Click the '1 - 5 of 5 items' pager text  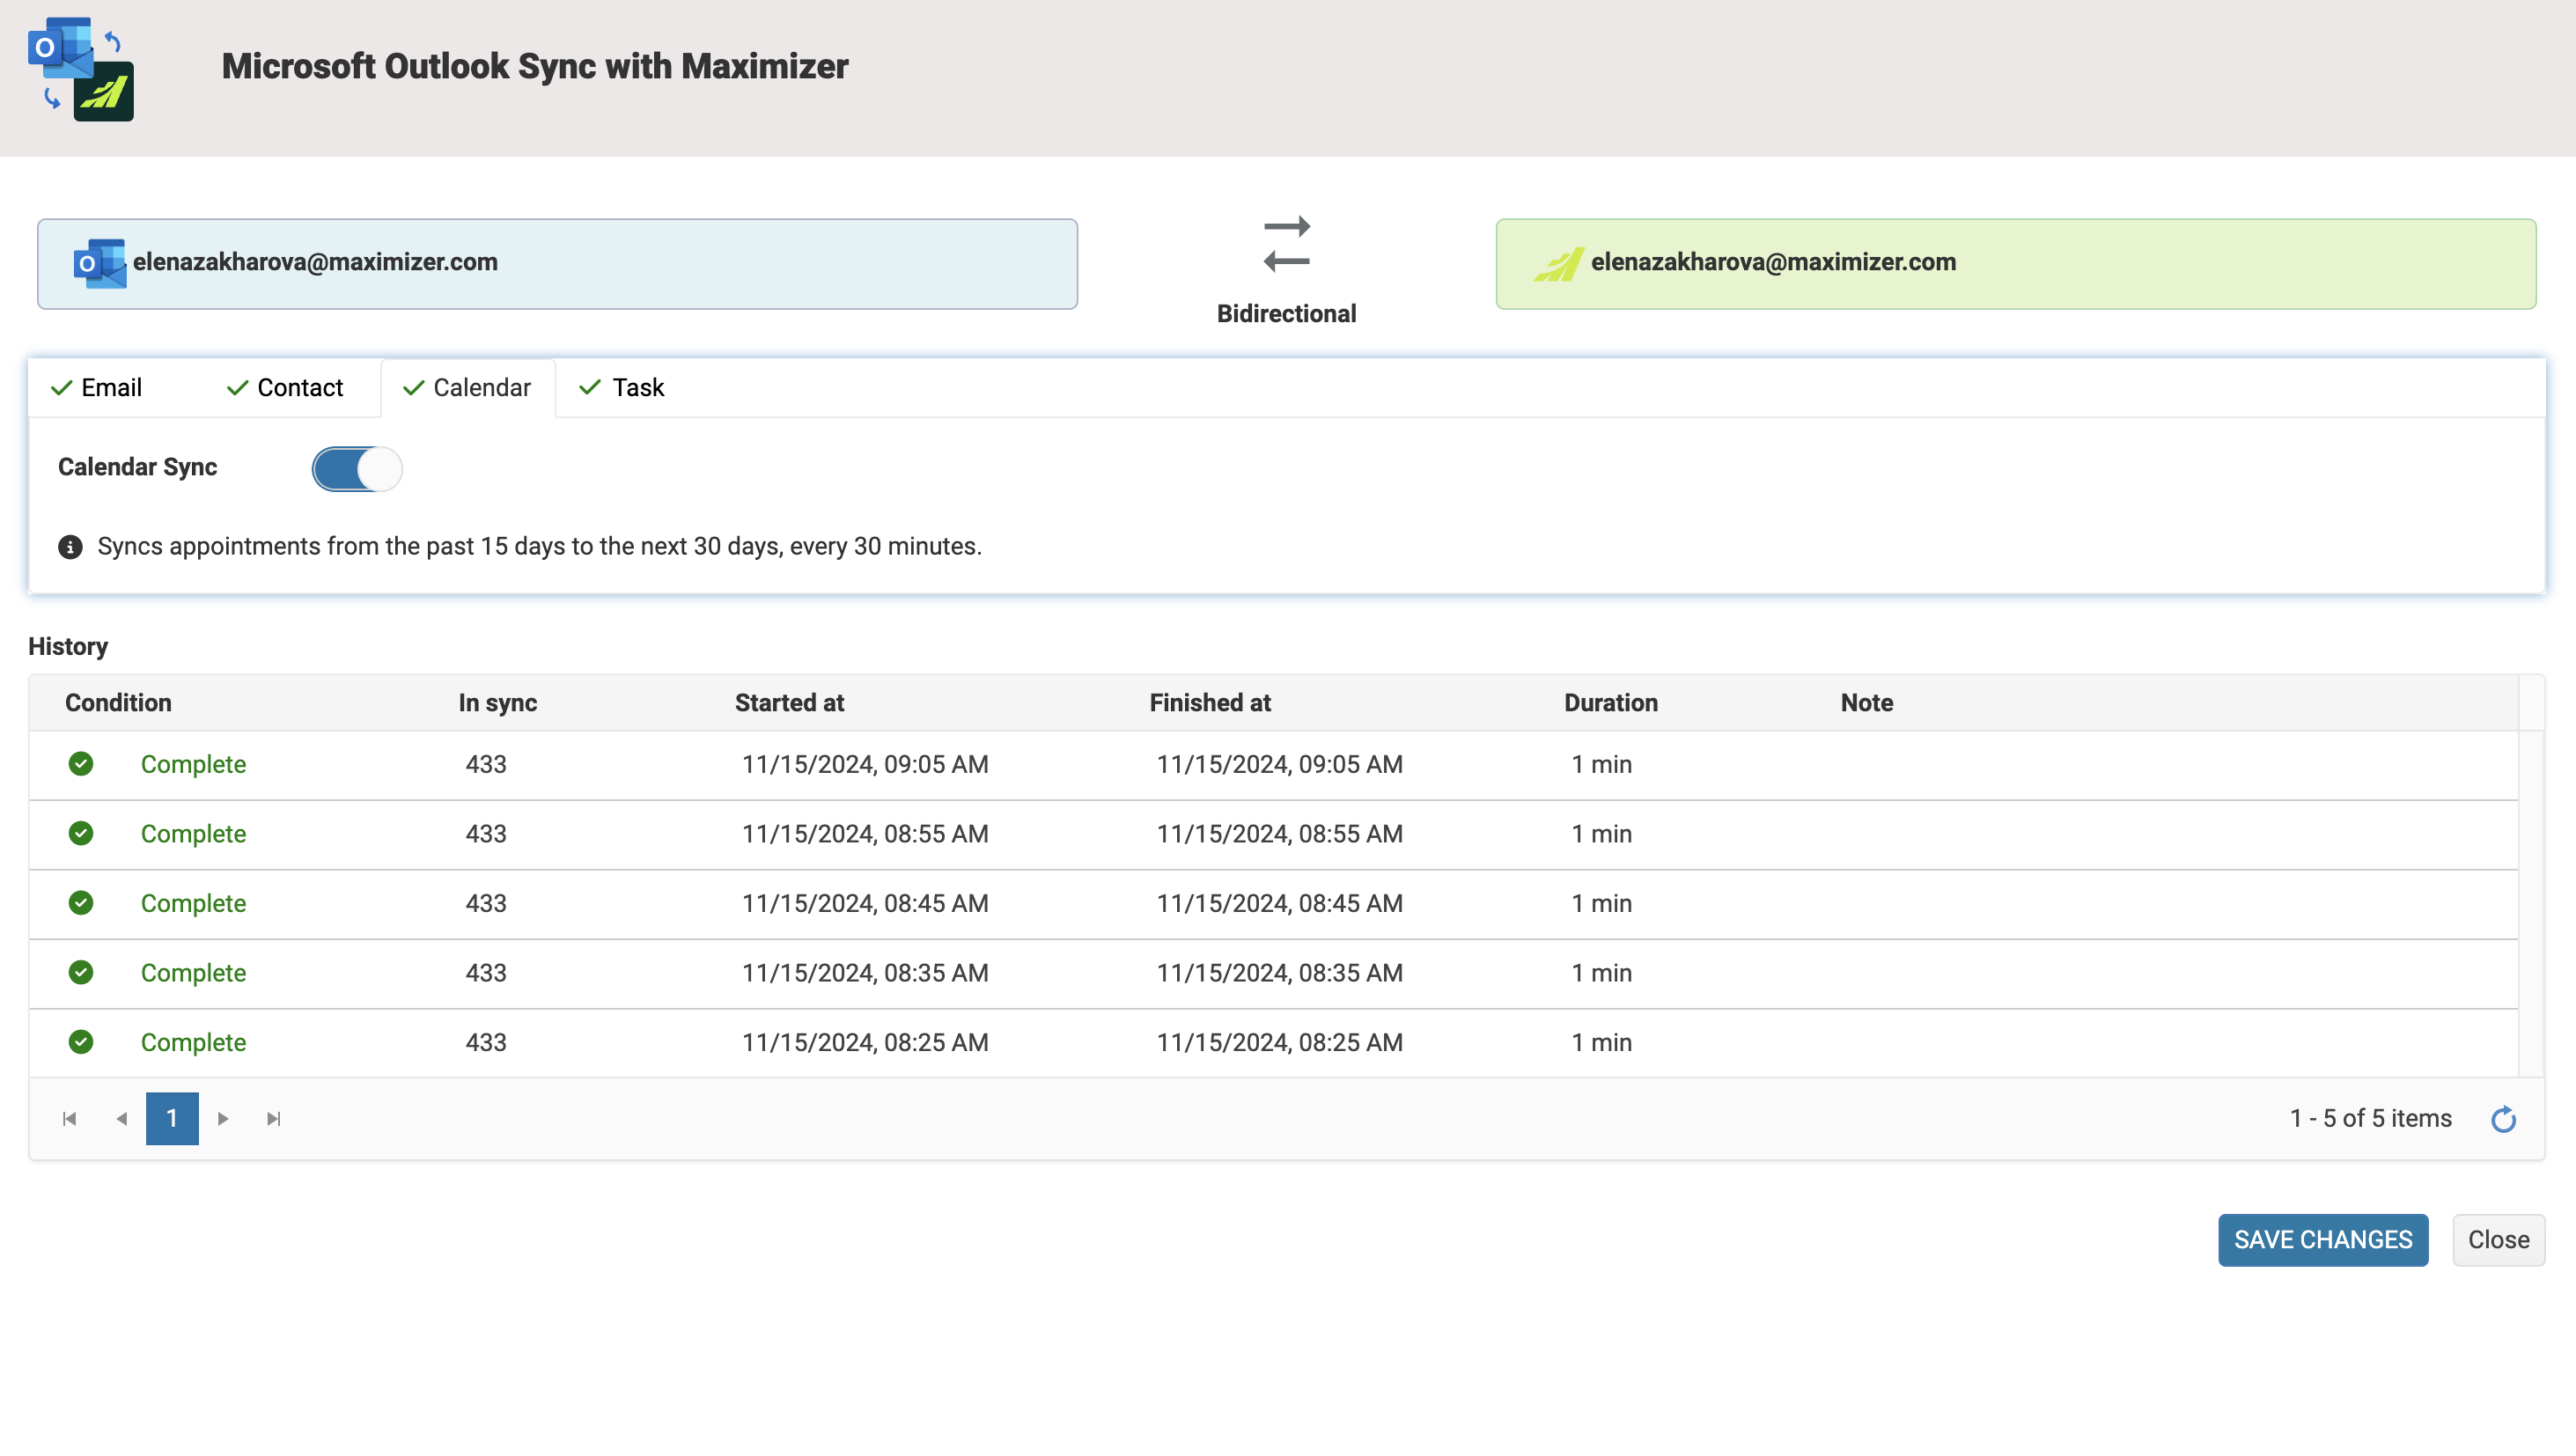click(x=2370, y=1119)
